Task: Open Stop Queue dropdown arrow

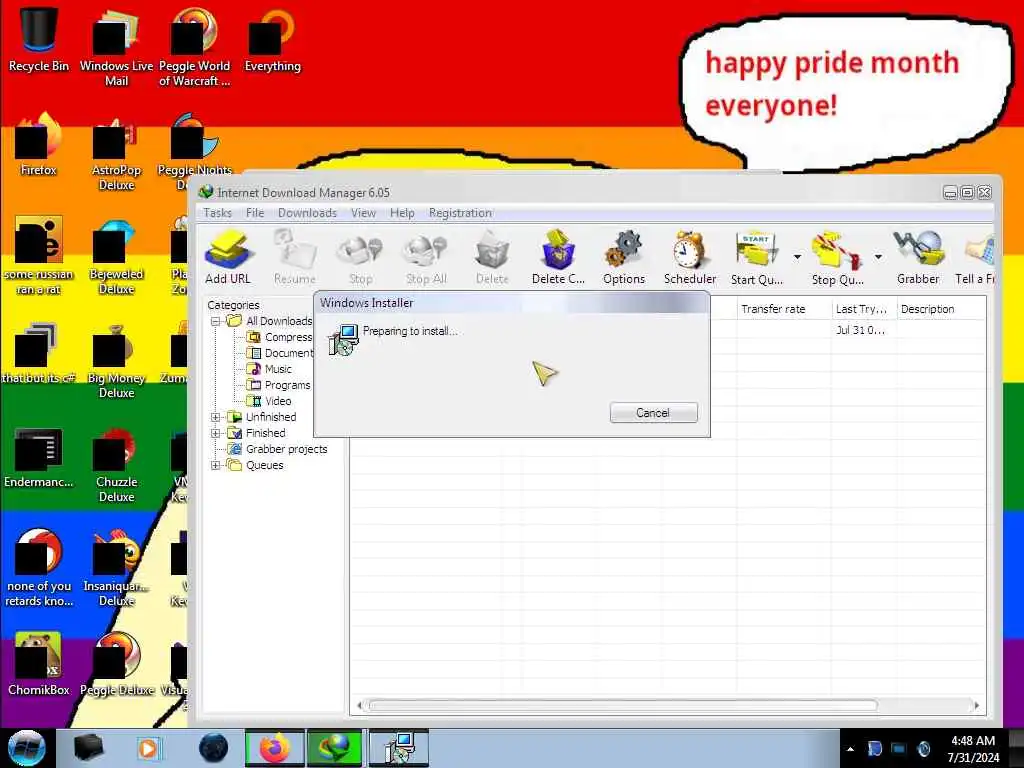Action: point(878,257)
